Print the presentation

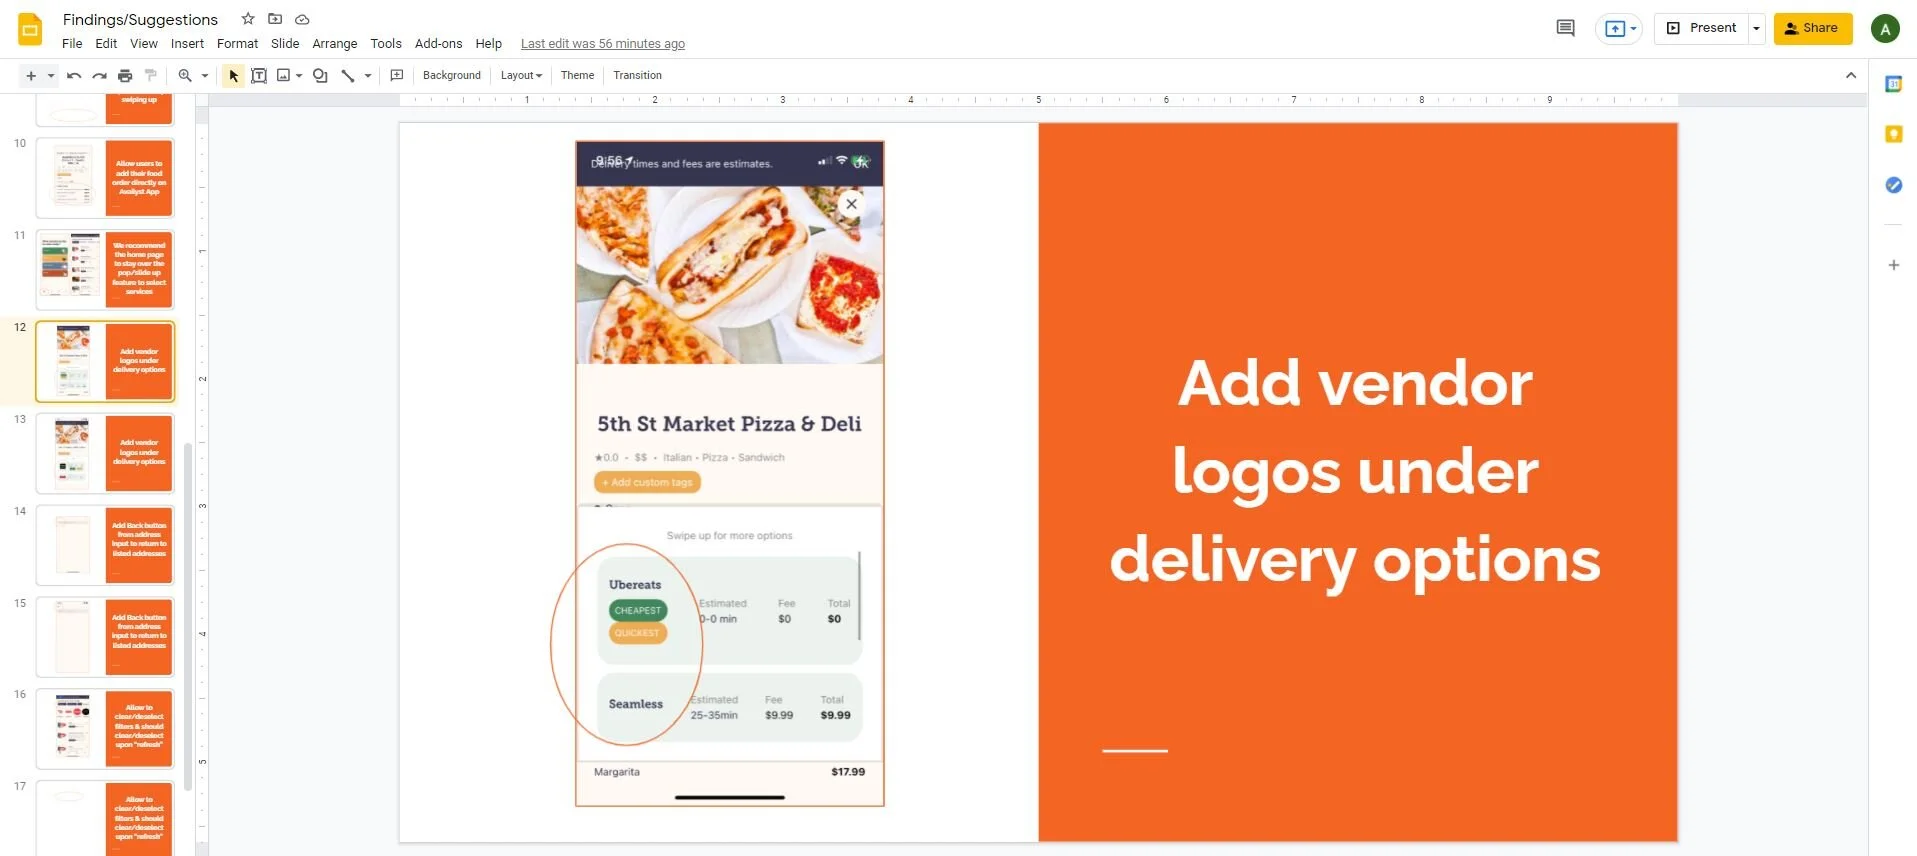[x=125, y=75]
